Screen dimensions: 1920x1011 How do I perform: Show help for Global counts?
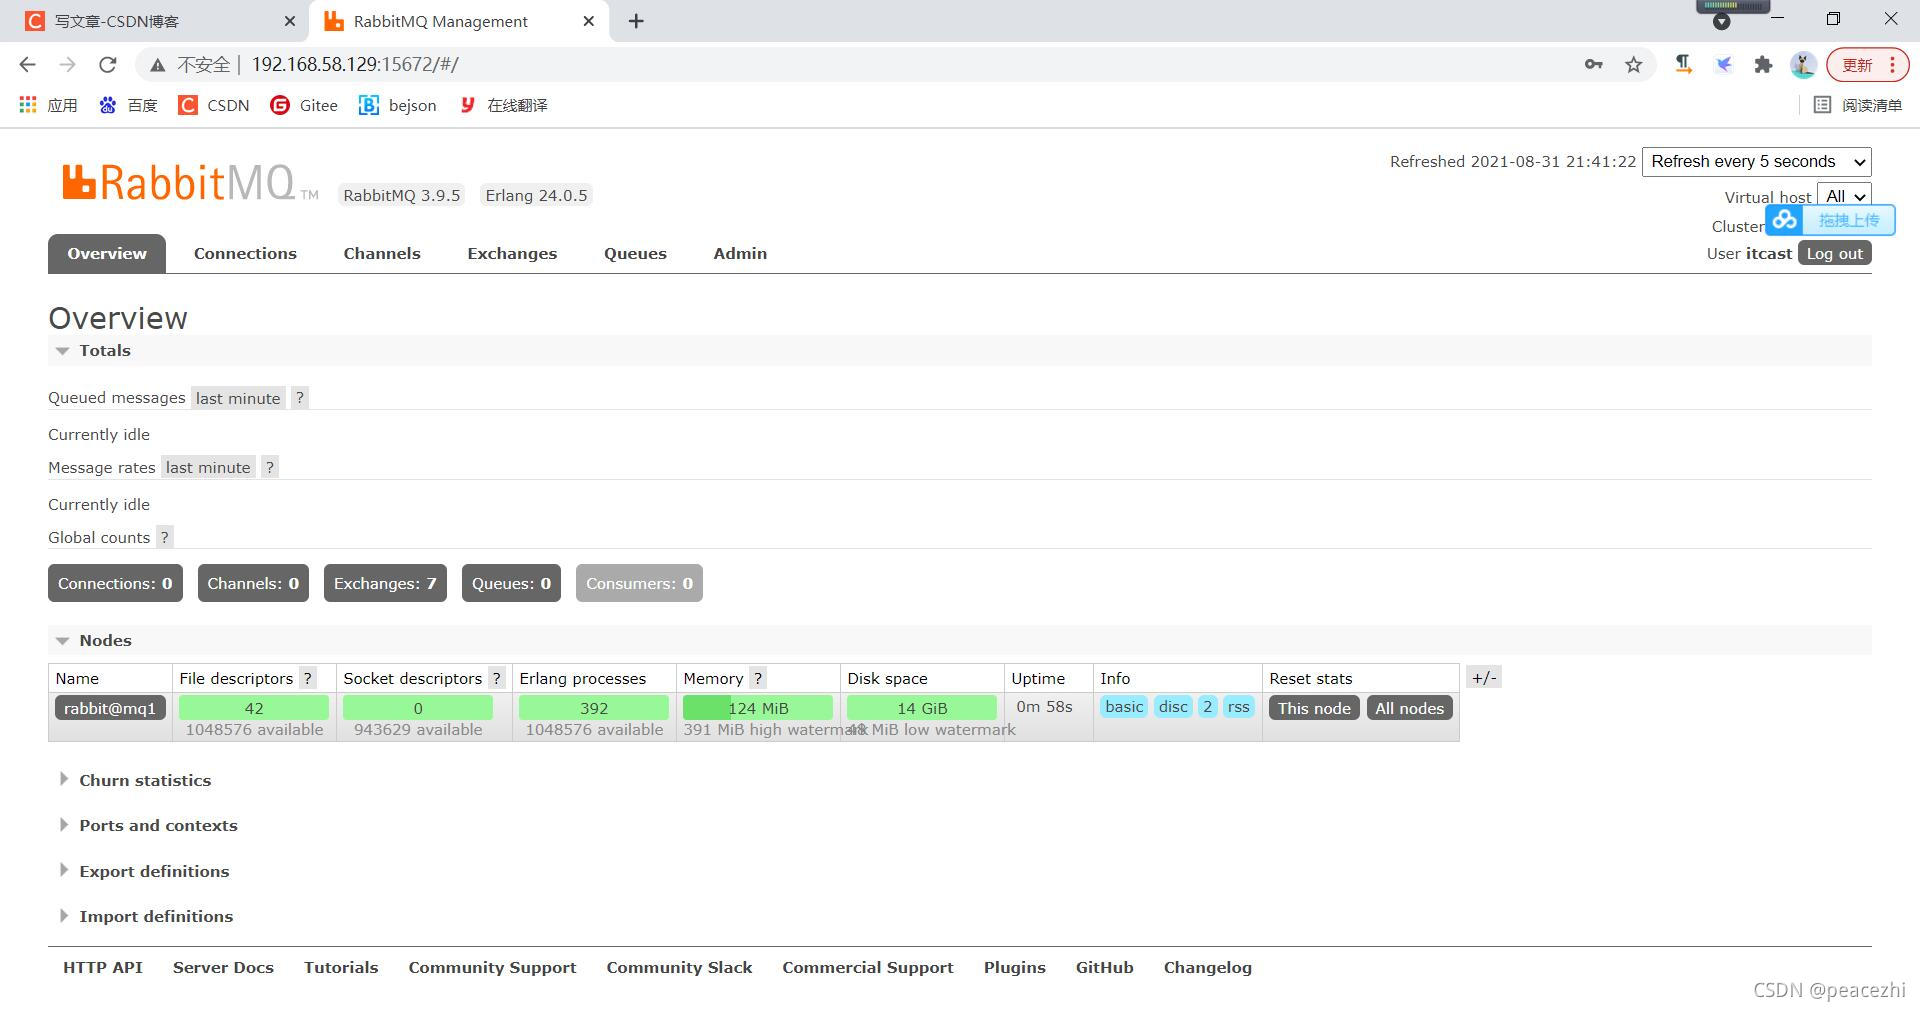(164, 537)
